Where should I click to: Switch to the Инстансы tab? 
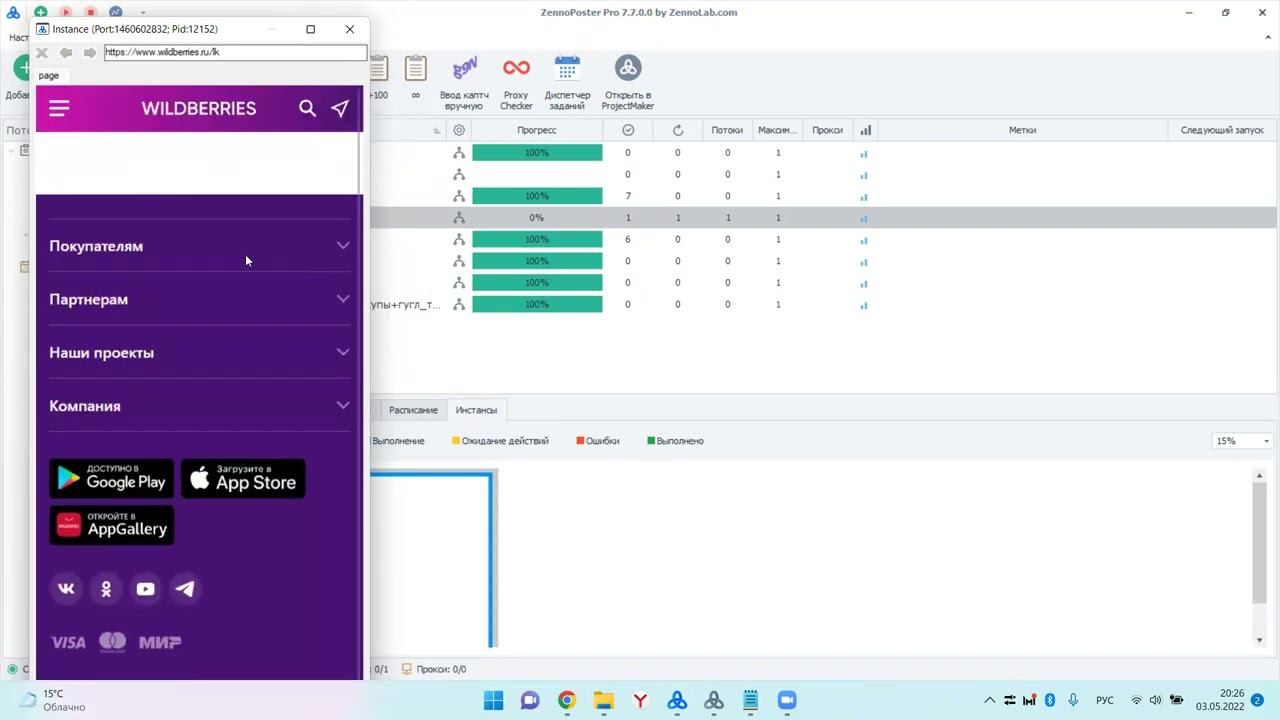tap(476, 410)
